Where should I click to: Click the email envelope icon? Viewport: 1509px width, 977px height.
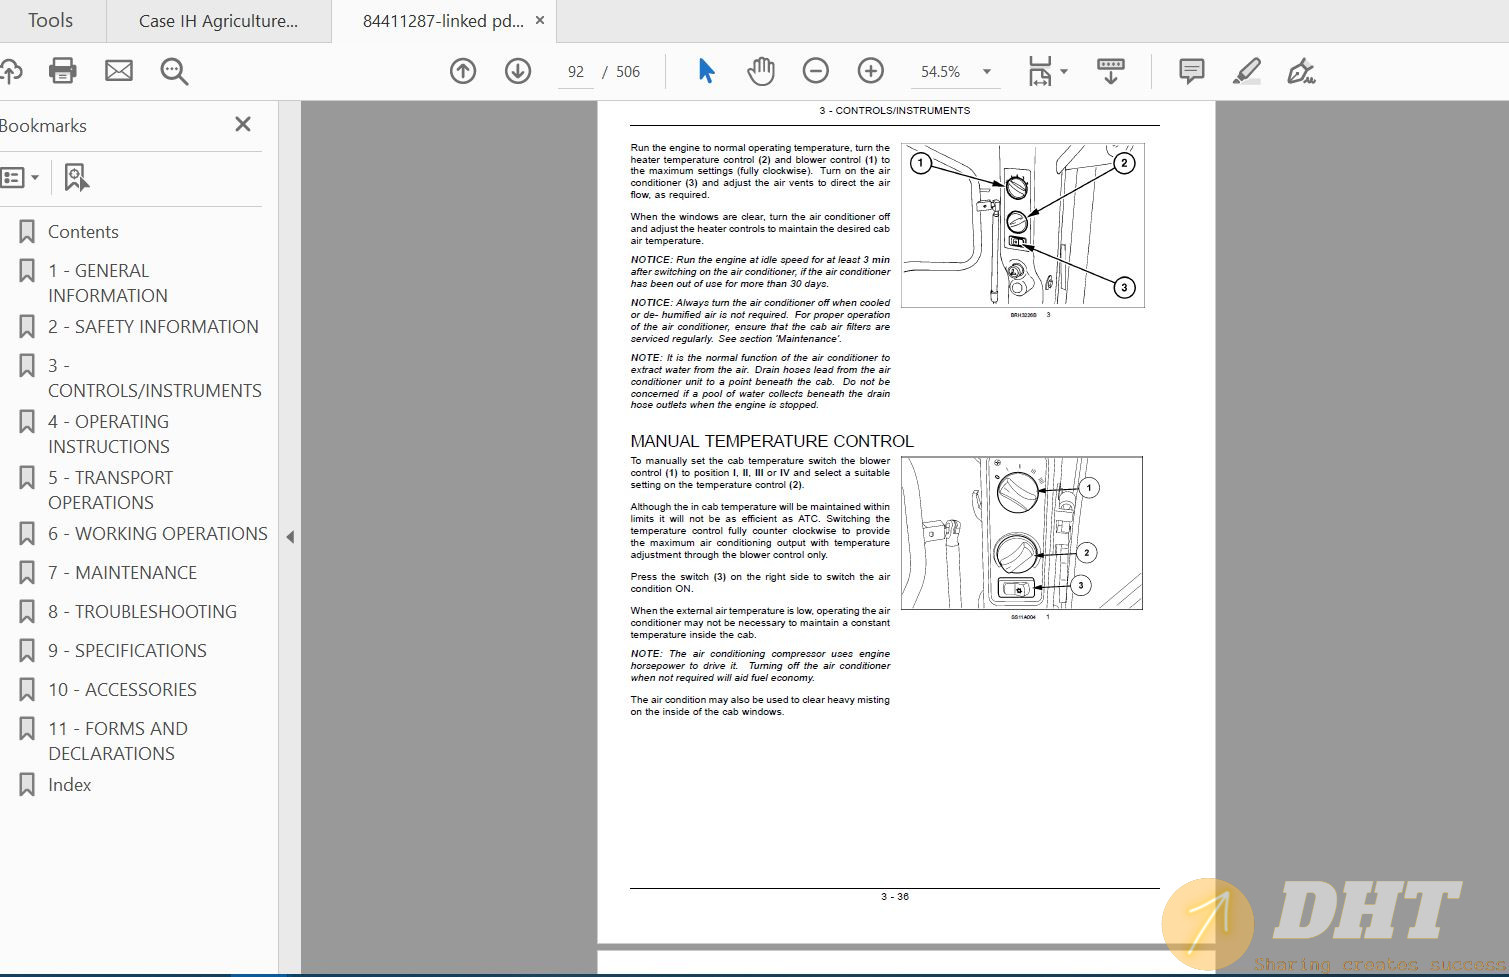[x=119, y=71]
